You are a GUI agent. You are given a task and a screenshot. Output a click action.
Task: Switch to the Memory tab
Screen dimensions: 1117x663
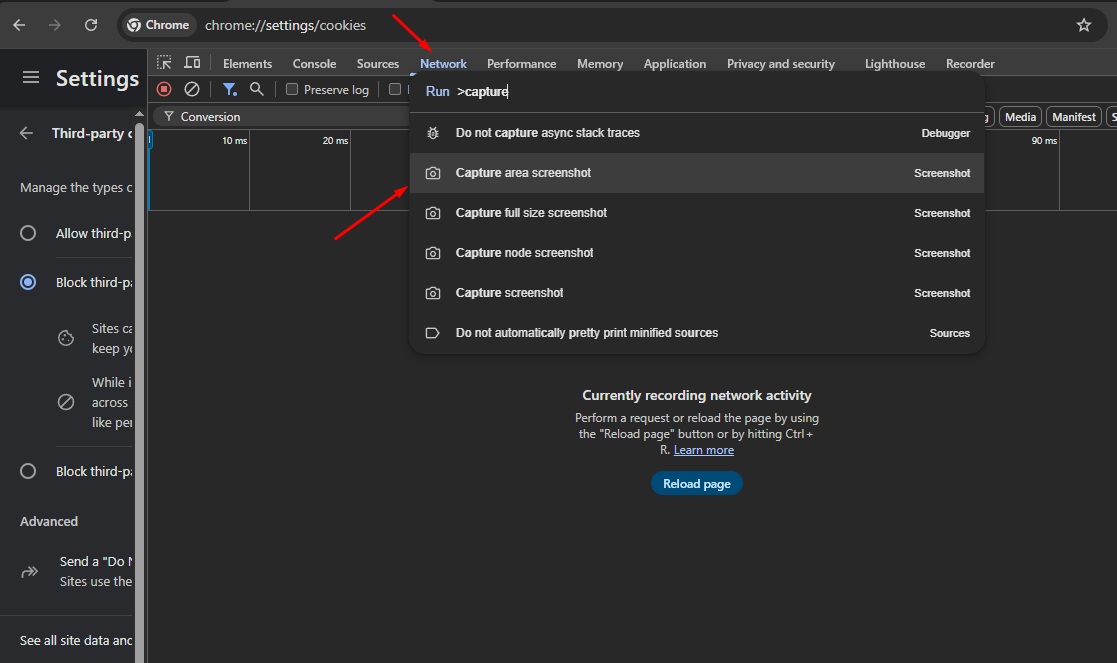(600, 63)
